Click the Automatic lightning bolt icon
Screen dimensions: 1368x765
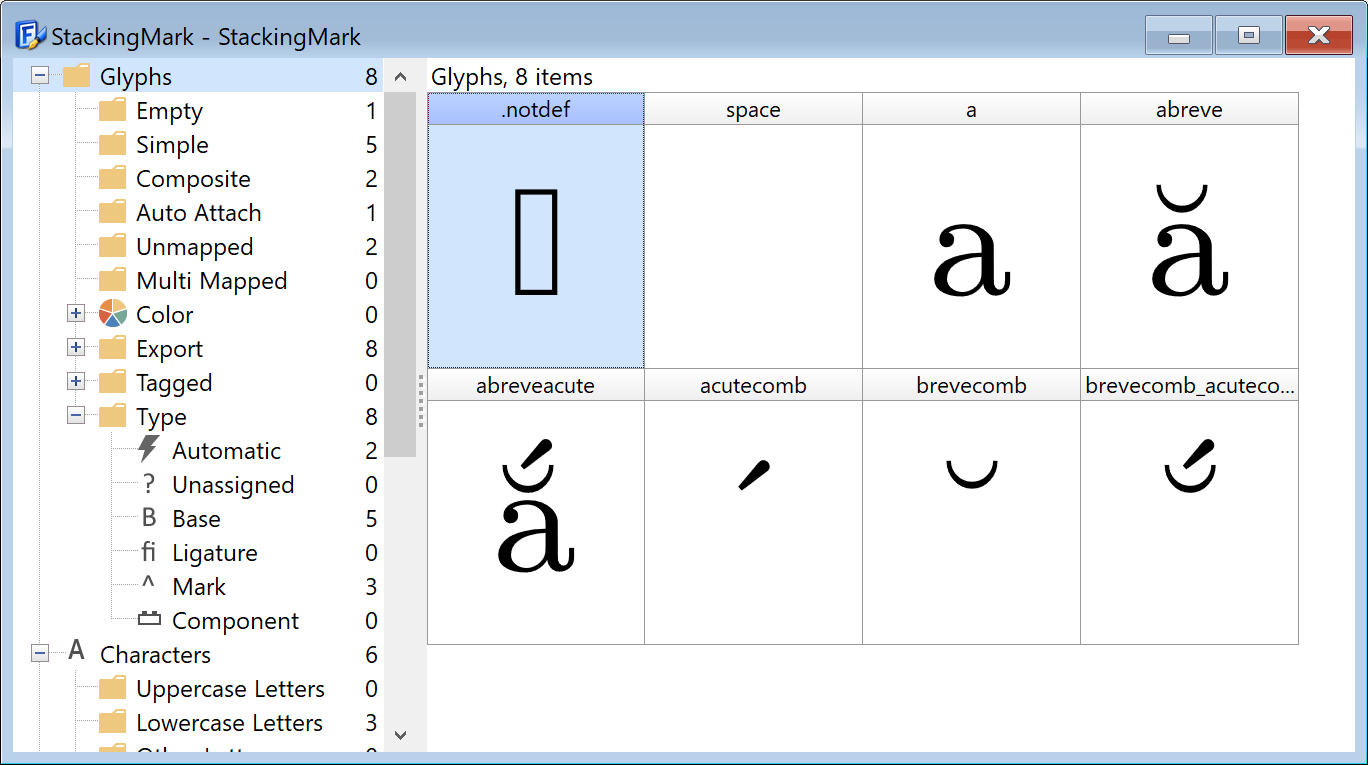coord(149,450)
